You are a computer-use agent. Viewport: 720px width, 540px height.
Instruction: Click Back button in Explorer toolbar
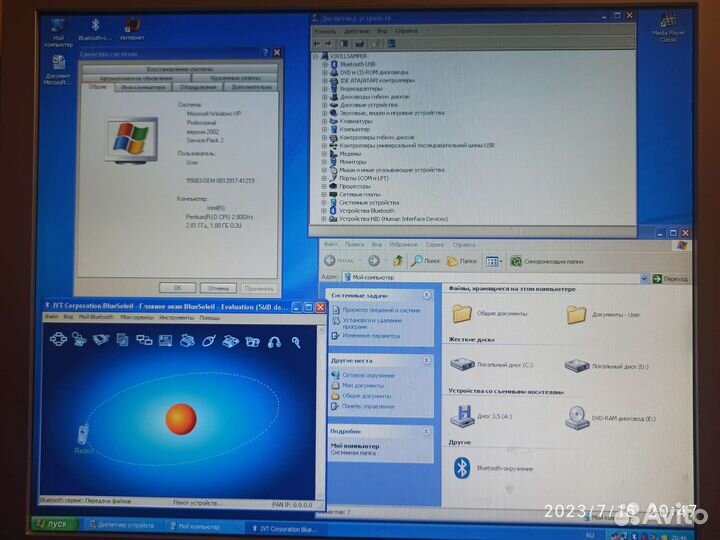tap(339, 260)
